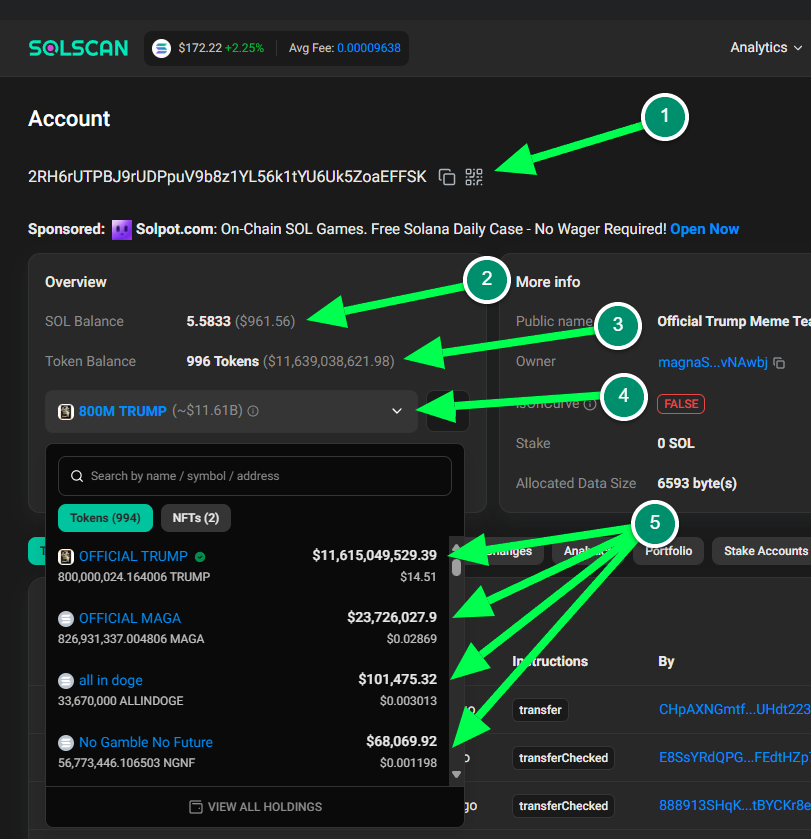Click the 996 Tokens balance text

pyautogui.click(x=223, y=361)
